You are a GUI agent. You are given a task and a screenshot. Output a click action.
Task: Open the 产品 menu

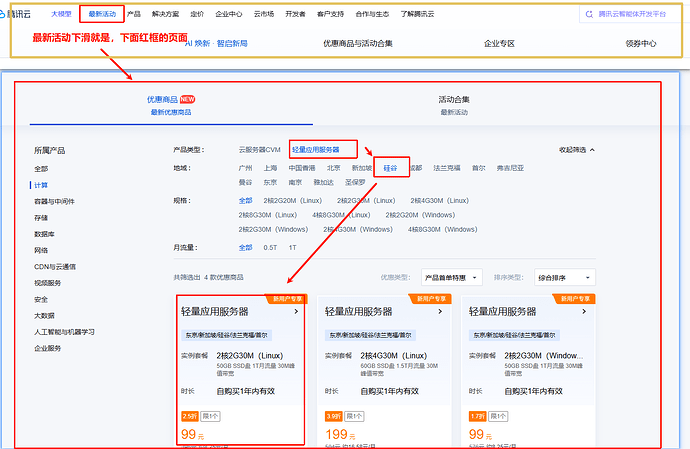tap(134, 14)
